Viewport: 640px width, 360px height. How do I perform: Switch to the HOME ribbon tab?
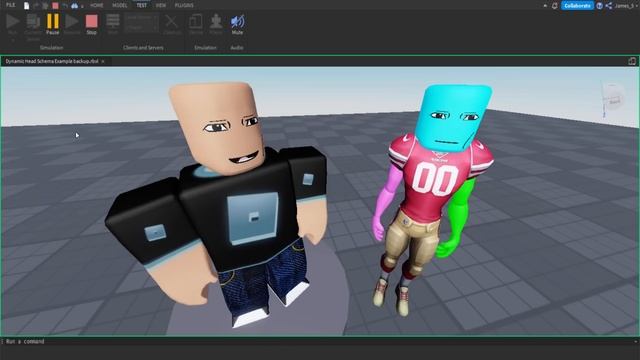97,5
